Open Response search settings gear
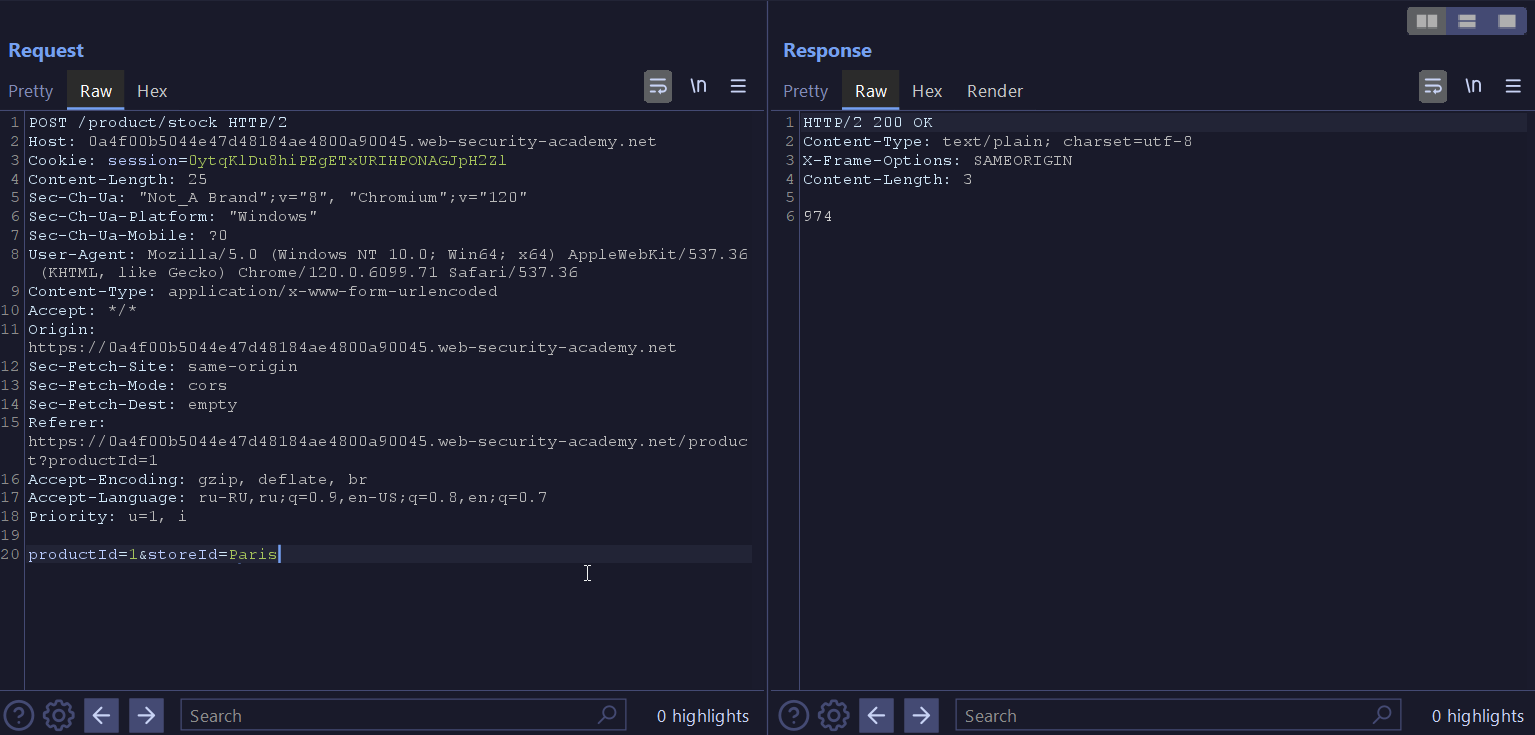The height and width of the screenshot is (735, 1535). (x=834, y=715)
